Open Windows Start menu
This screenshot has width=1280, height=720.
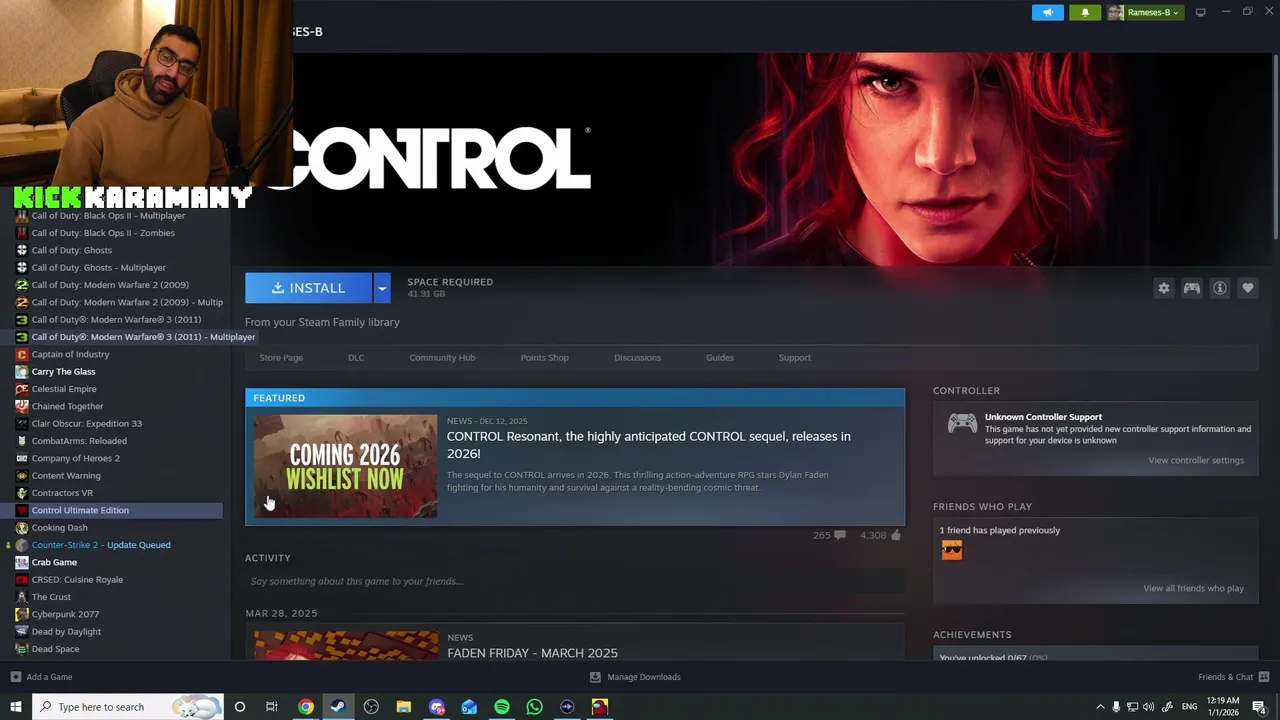15,707
